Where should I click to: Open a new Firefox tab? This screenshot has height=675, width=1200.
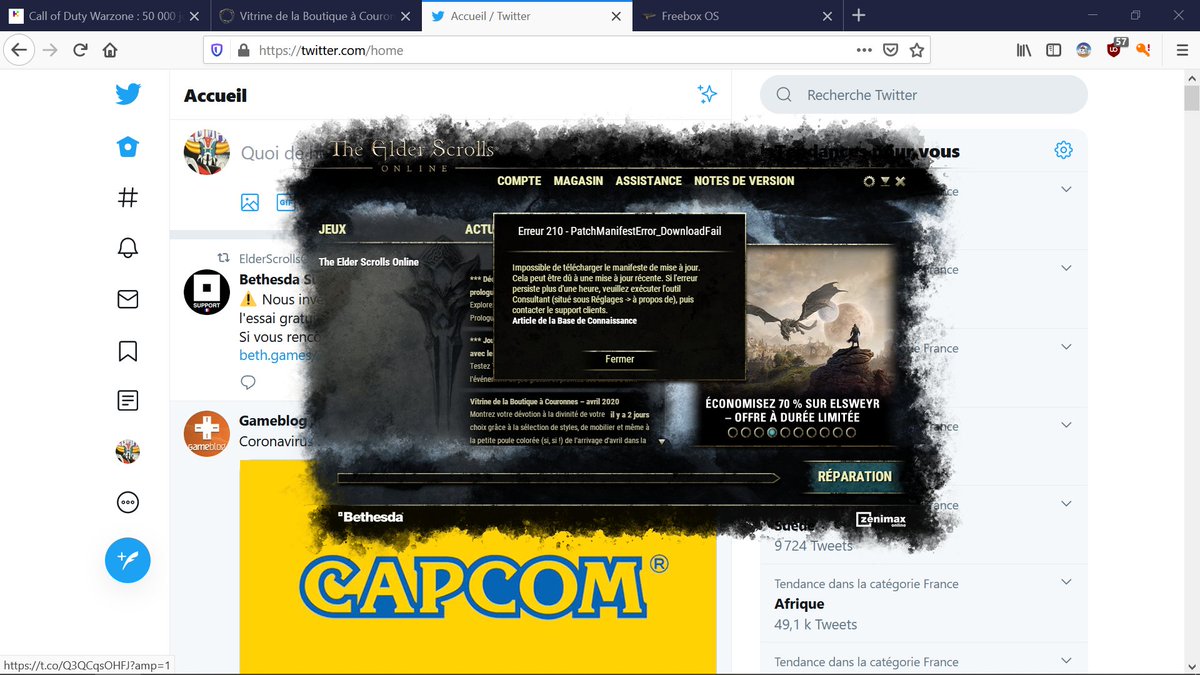click(x=858, y=15)
